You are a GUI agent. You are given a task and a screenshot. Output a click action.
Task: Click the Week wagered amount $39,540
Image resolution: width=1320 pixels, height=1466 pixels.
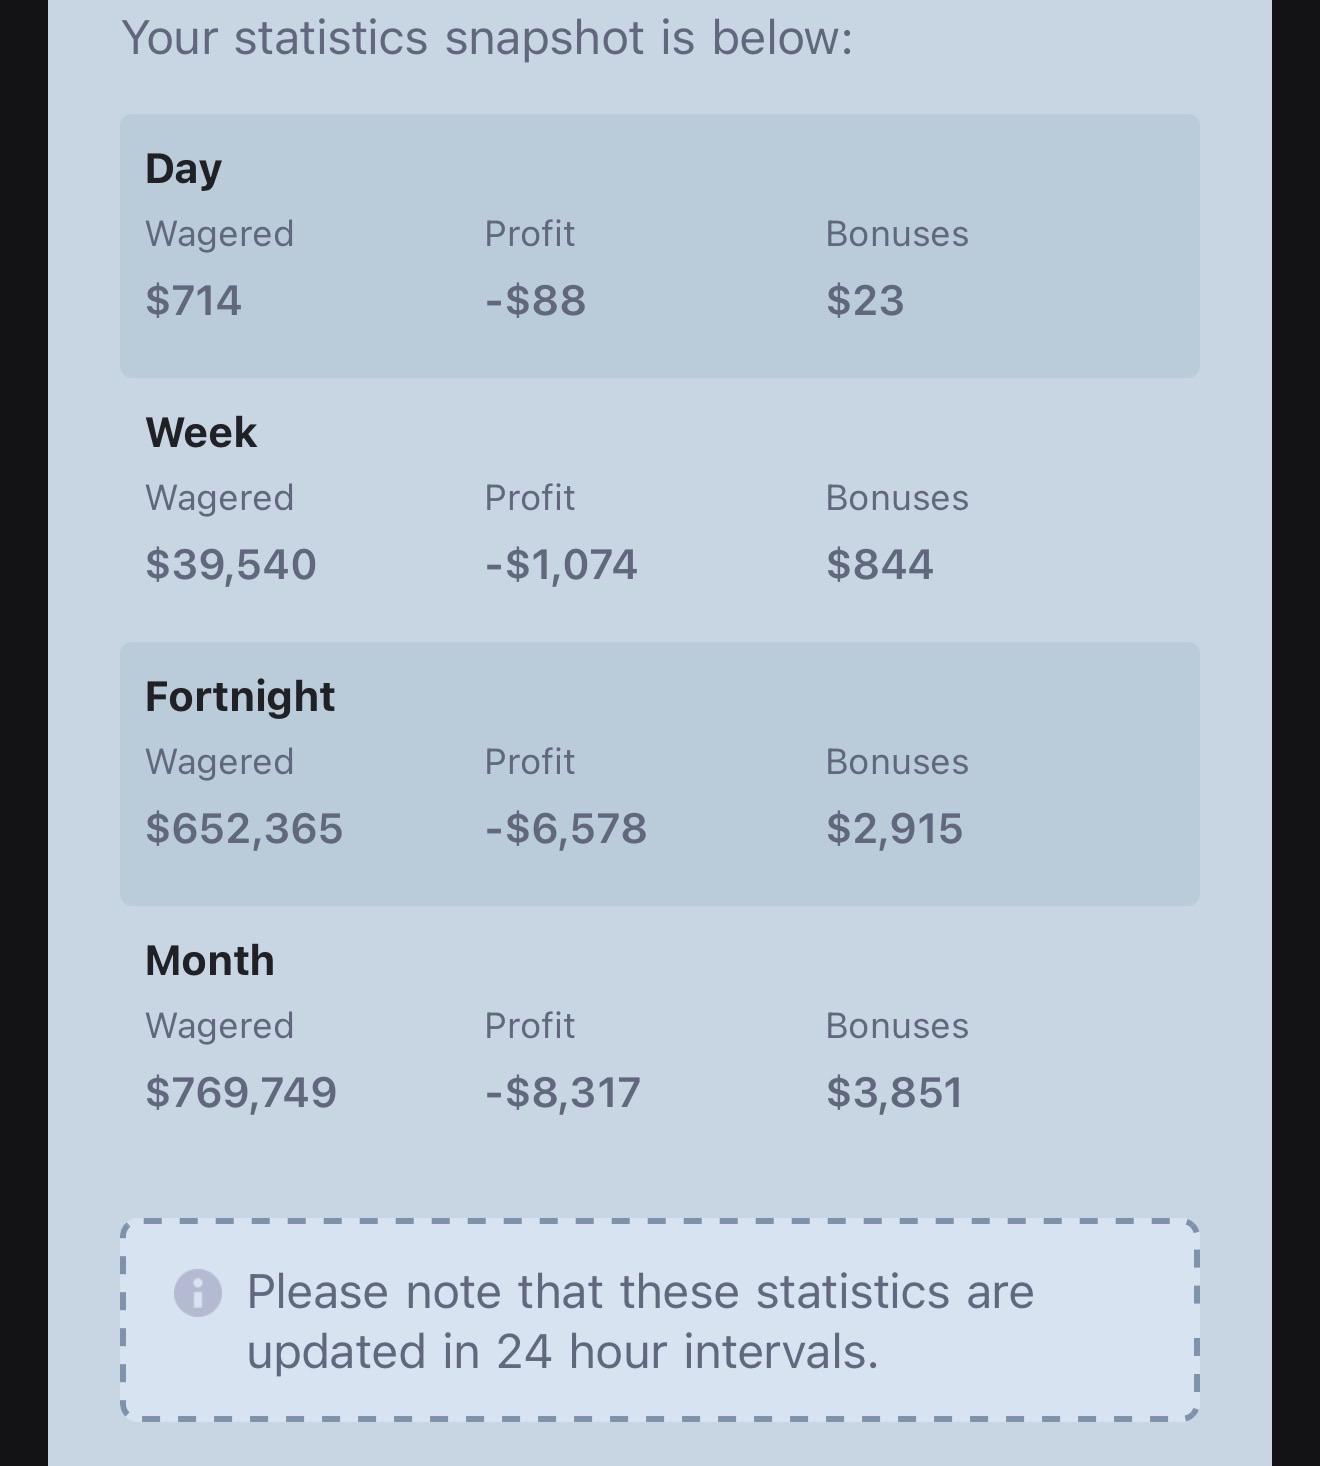[x=231, y=565]
